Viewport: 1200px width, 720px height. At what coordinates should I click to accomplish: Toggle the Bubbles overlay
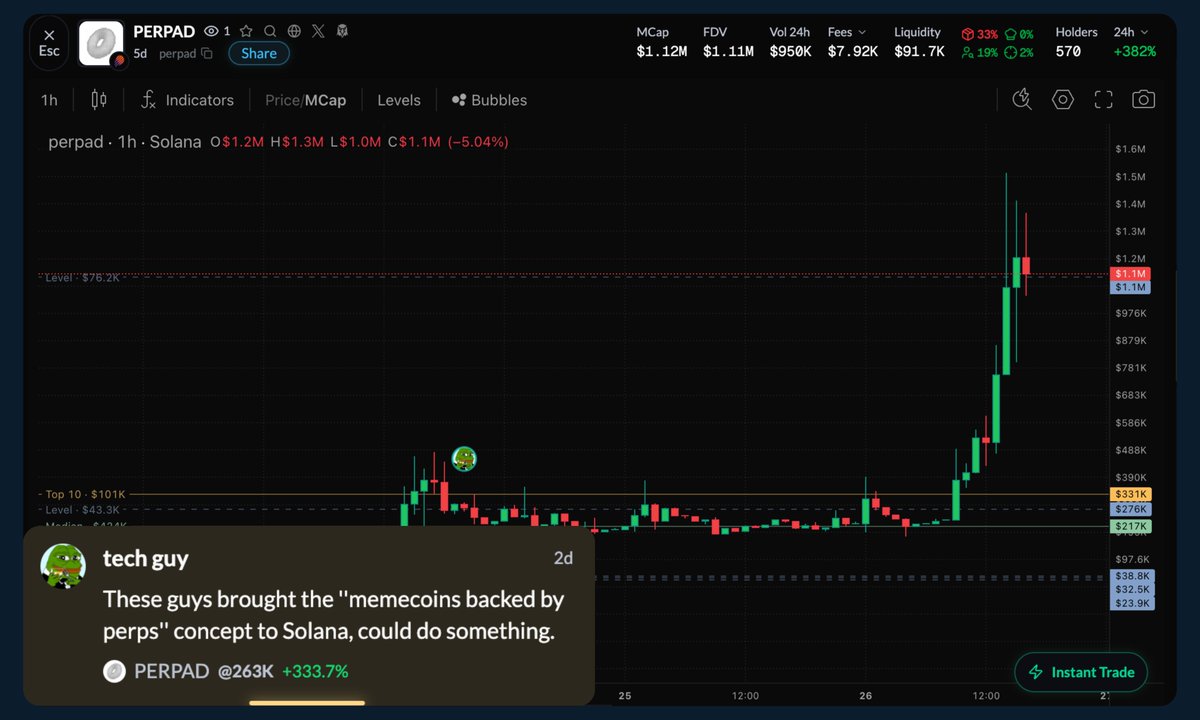pyautogui.click(x=489, y=100)
